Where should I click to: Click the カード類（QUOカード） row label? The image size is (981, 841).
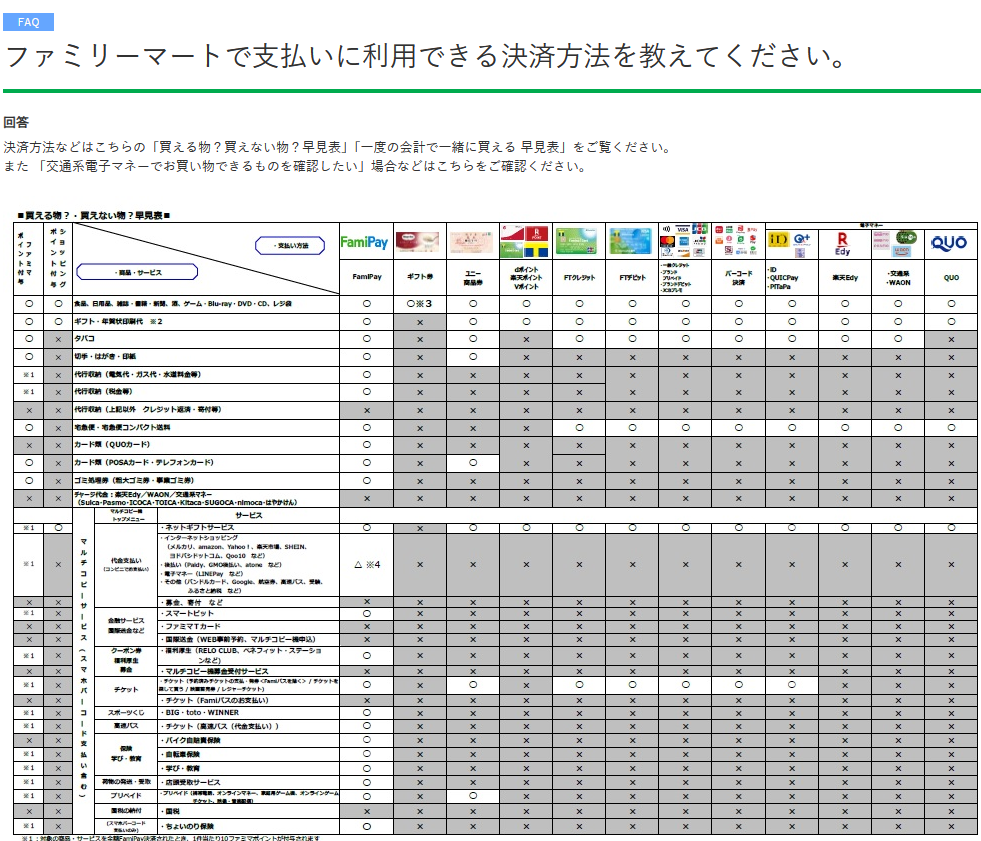click(113, 445)
